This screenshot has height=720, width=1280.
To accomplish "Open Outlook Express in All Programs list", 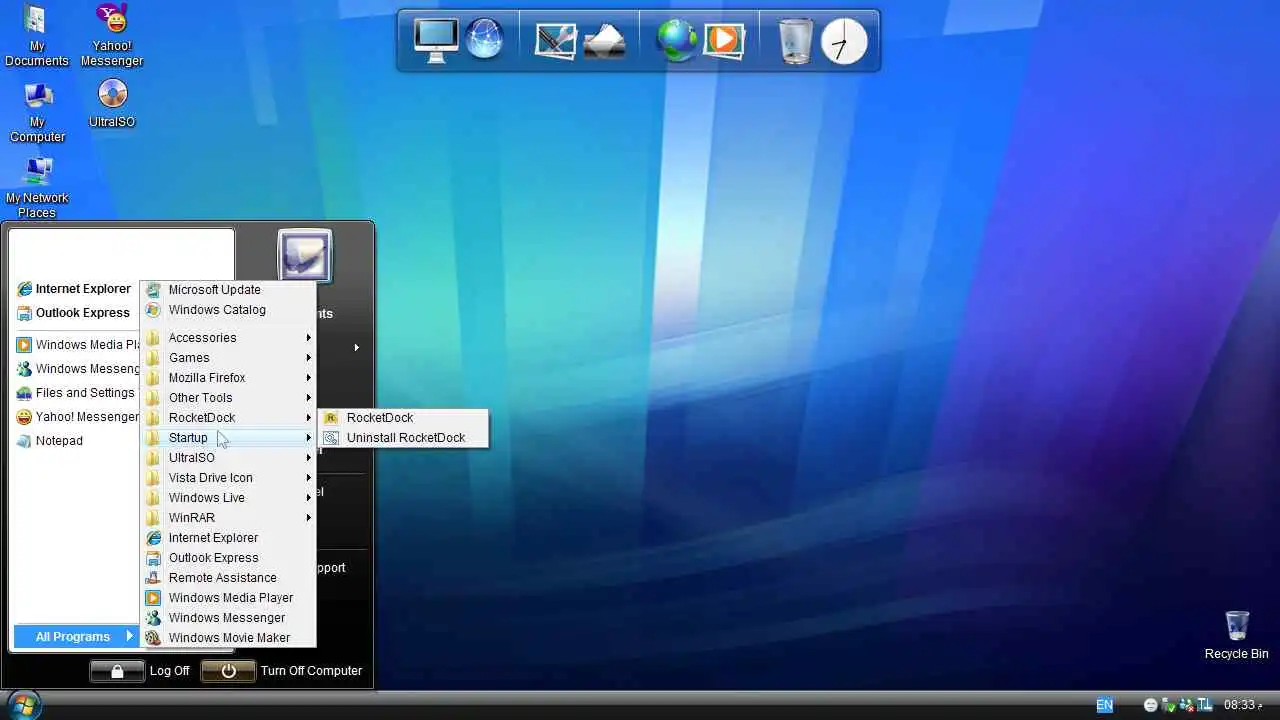I will click(228, 558).
